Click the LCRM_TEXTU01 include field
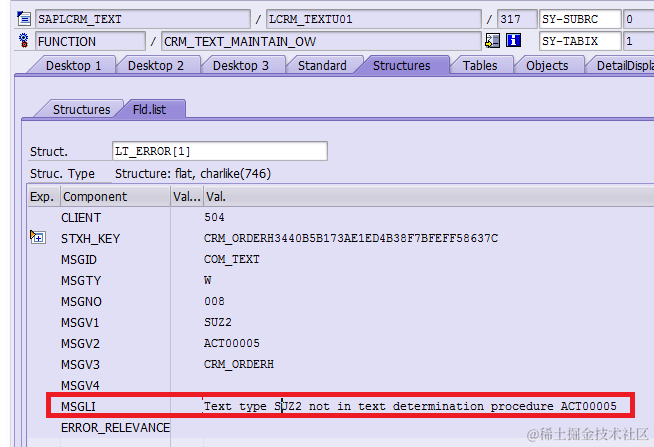Image resolution: width=654 pixels, height=447 pixels. (374, 19)
